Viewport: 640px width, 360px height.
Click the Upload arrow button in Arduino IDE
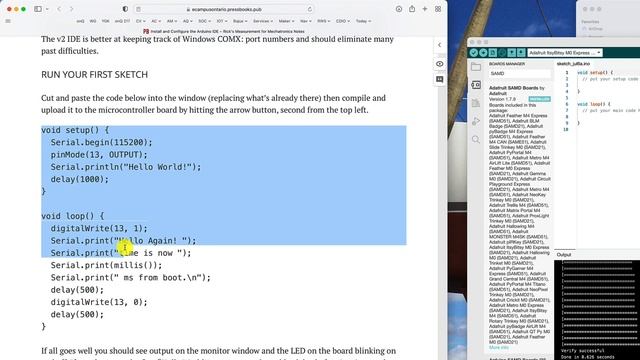(x=483, y=53)
